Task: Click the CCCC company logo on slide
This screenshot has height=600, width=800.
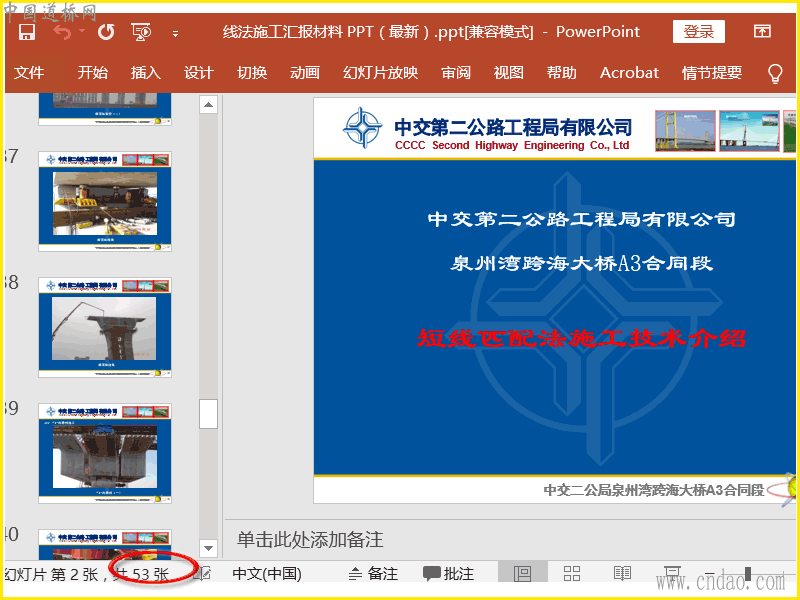Action: [x=362, y=128]
